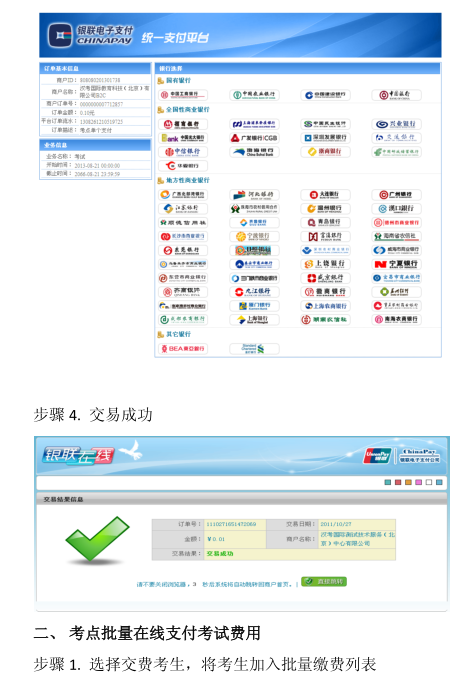Pick the orange theme color square
The image size is (467, 687).
[x=408, y=482]
